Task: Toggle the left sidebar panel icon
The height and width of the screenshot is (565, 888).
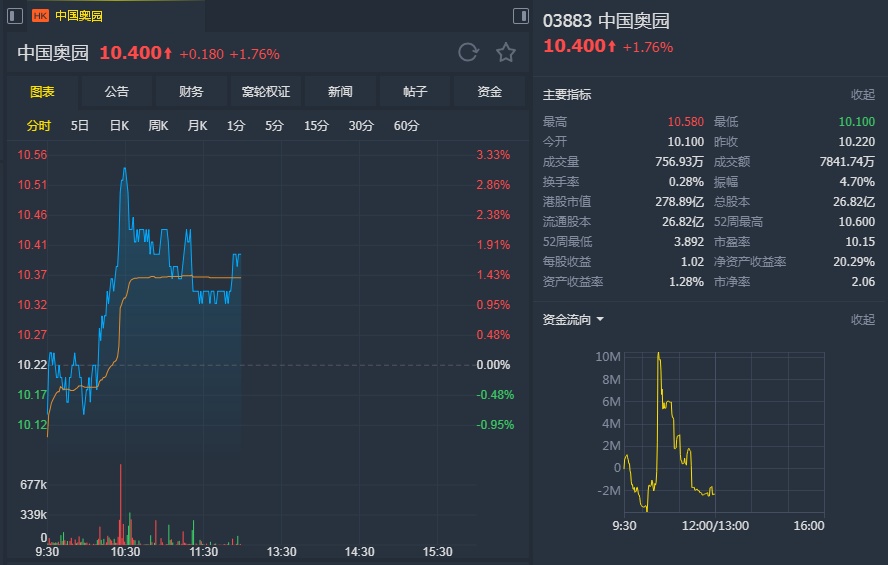Action: [15, 16]
